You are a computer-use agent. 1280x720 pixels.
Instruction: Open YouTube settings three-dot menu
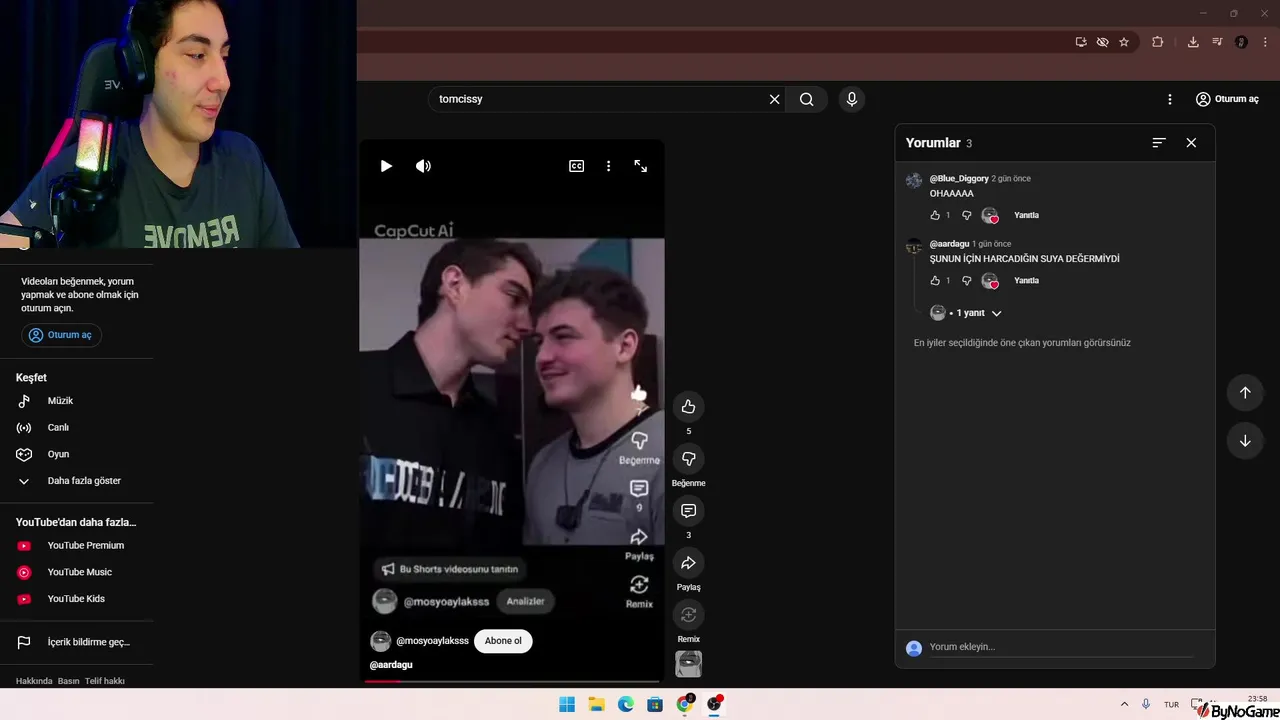coord(1169,99)
